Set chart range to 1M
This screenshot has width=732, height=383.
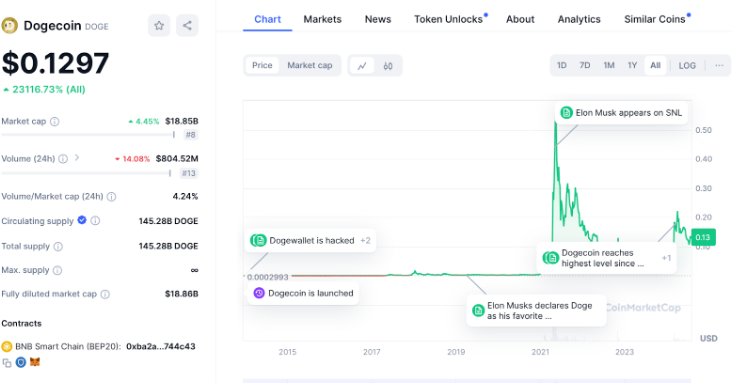(609, 65)
